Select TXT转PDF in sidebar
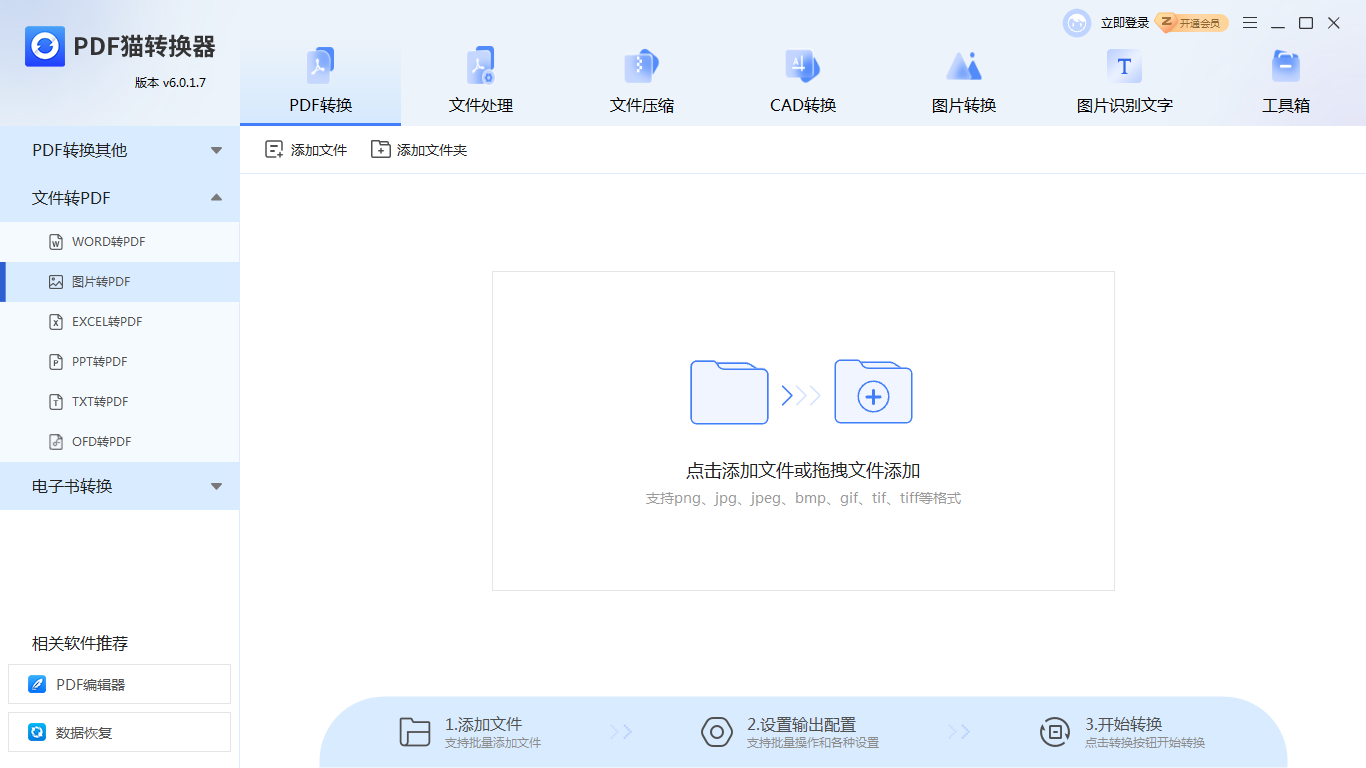Screen dimensions: 1366x768 click(x=120, y=402)
